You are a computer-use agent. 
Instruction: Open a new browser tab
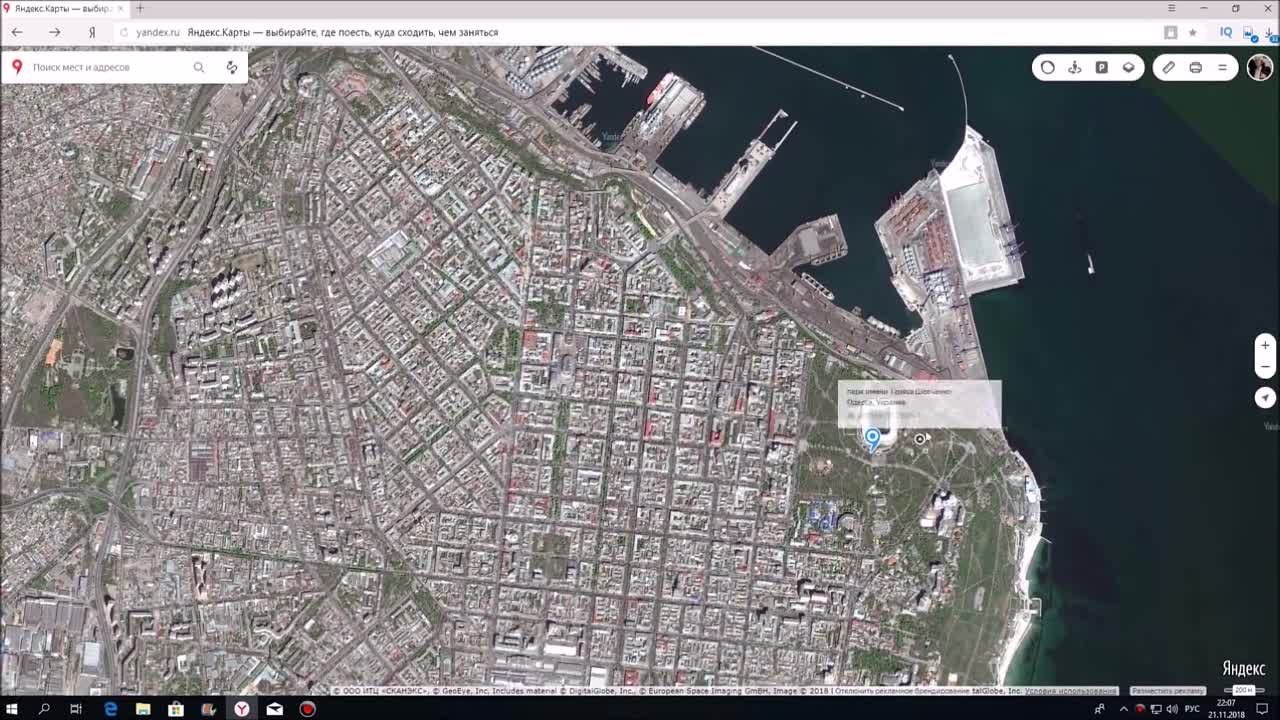[x=140, y=8]
